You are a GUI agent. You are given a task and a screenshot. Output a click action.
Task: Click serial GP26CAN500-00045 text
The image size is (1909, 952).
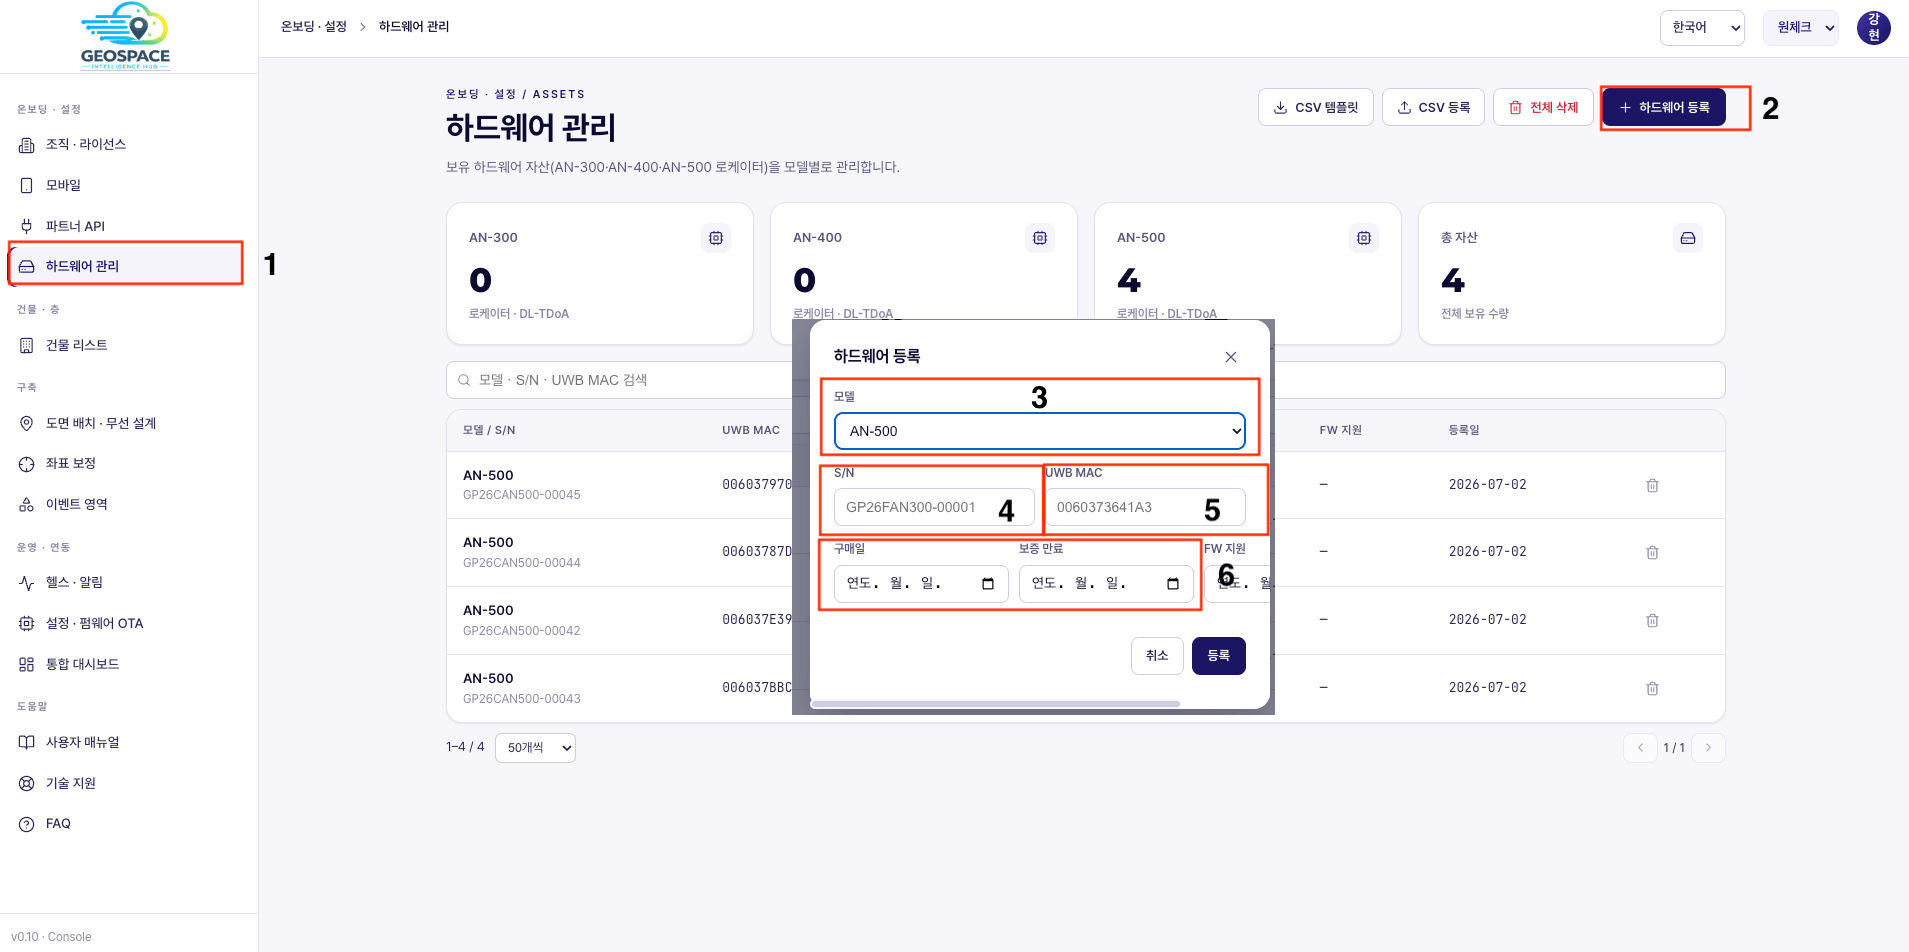click(x=522, y=495)
